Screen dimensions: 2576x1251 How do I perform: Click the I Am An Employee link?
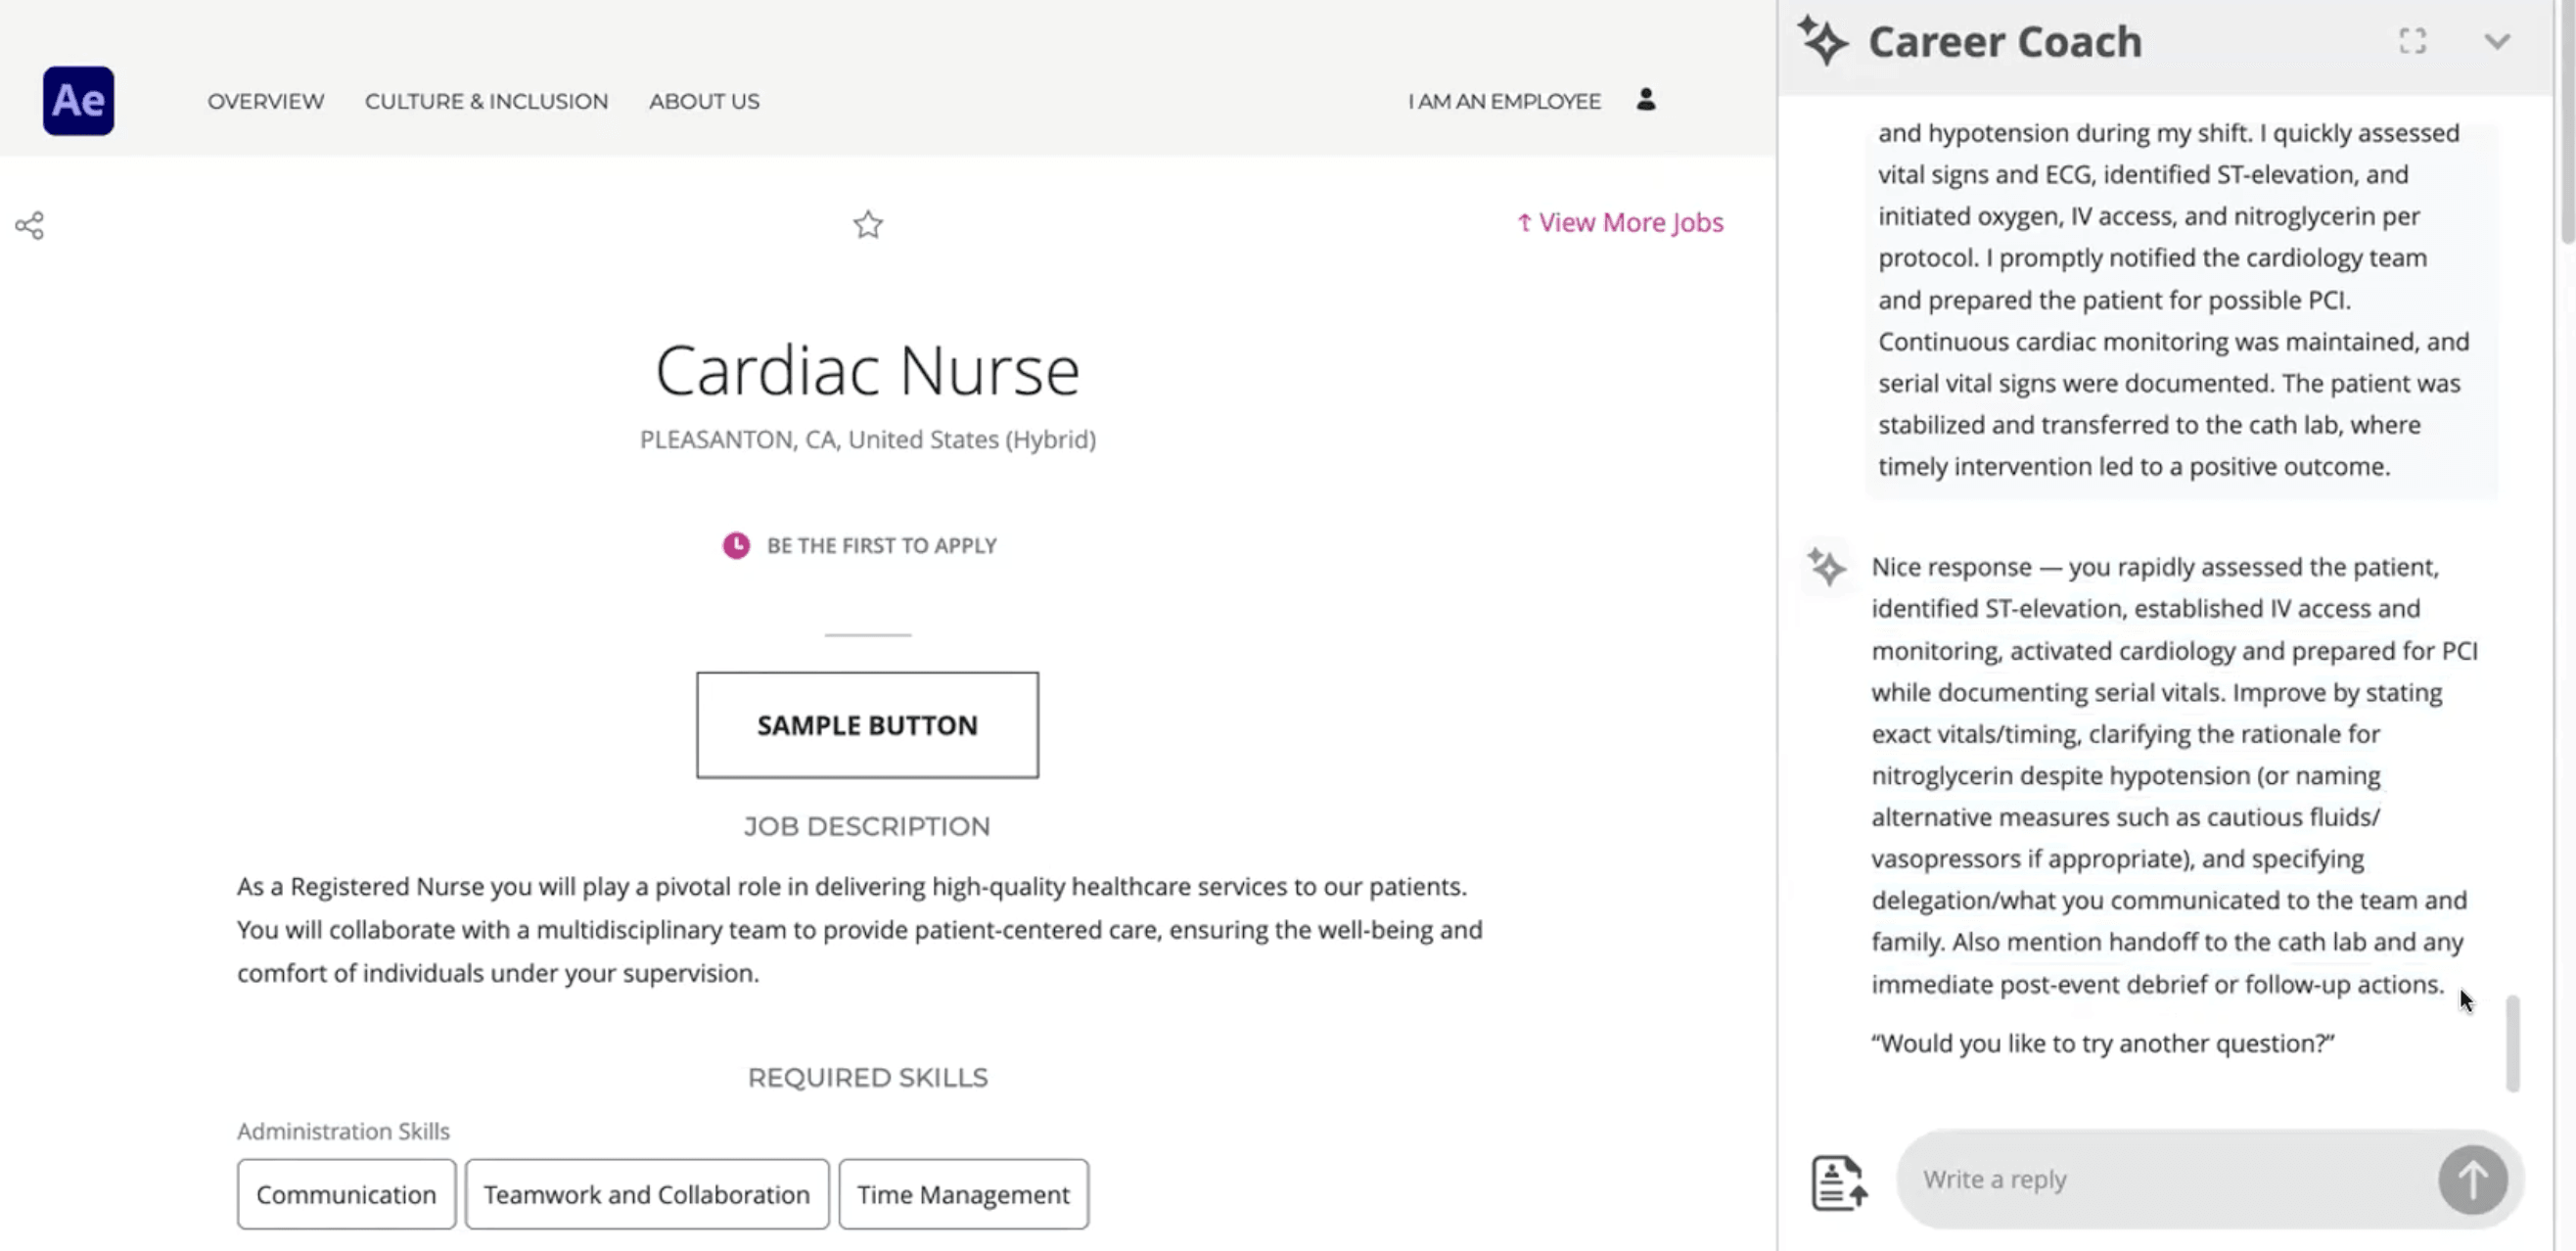point(1504,101)
